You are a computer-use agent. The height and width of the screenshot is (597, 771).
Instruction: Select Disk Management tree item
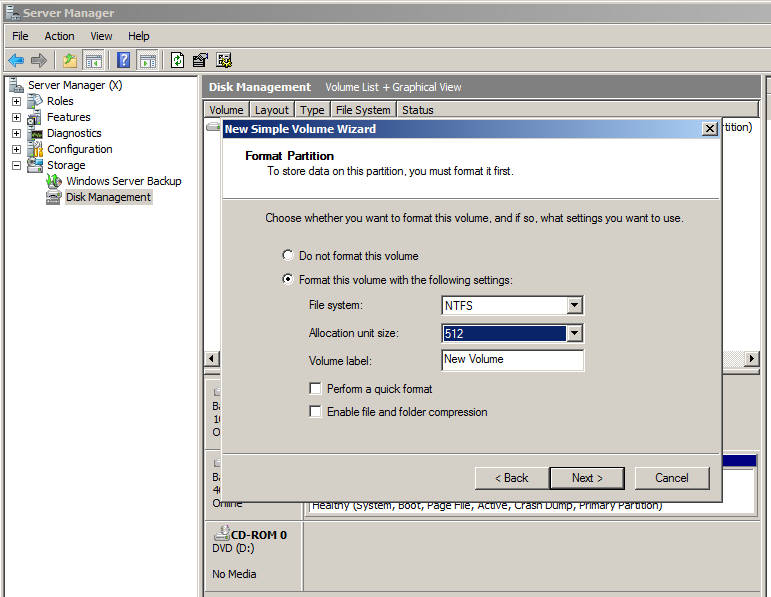tap(109, 197)
